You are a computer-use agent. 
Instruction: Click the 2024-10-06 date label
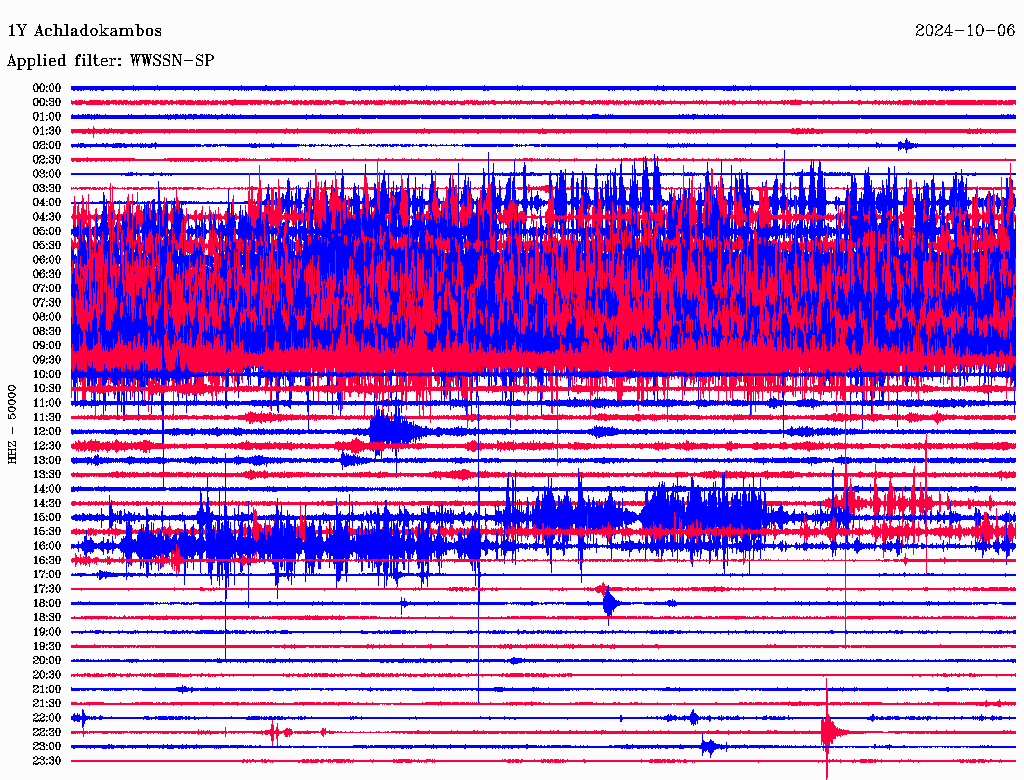pyautogui.click(x=965, y=31)
